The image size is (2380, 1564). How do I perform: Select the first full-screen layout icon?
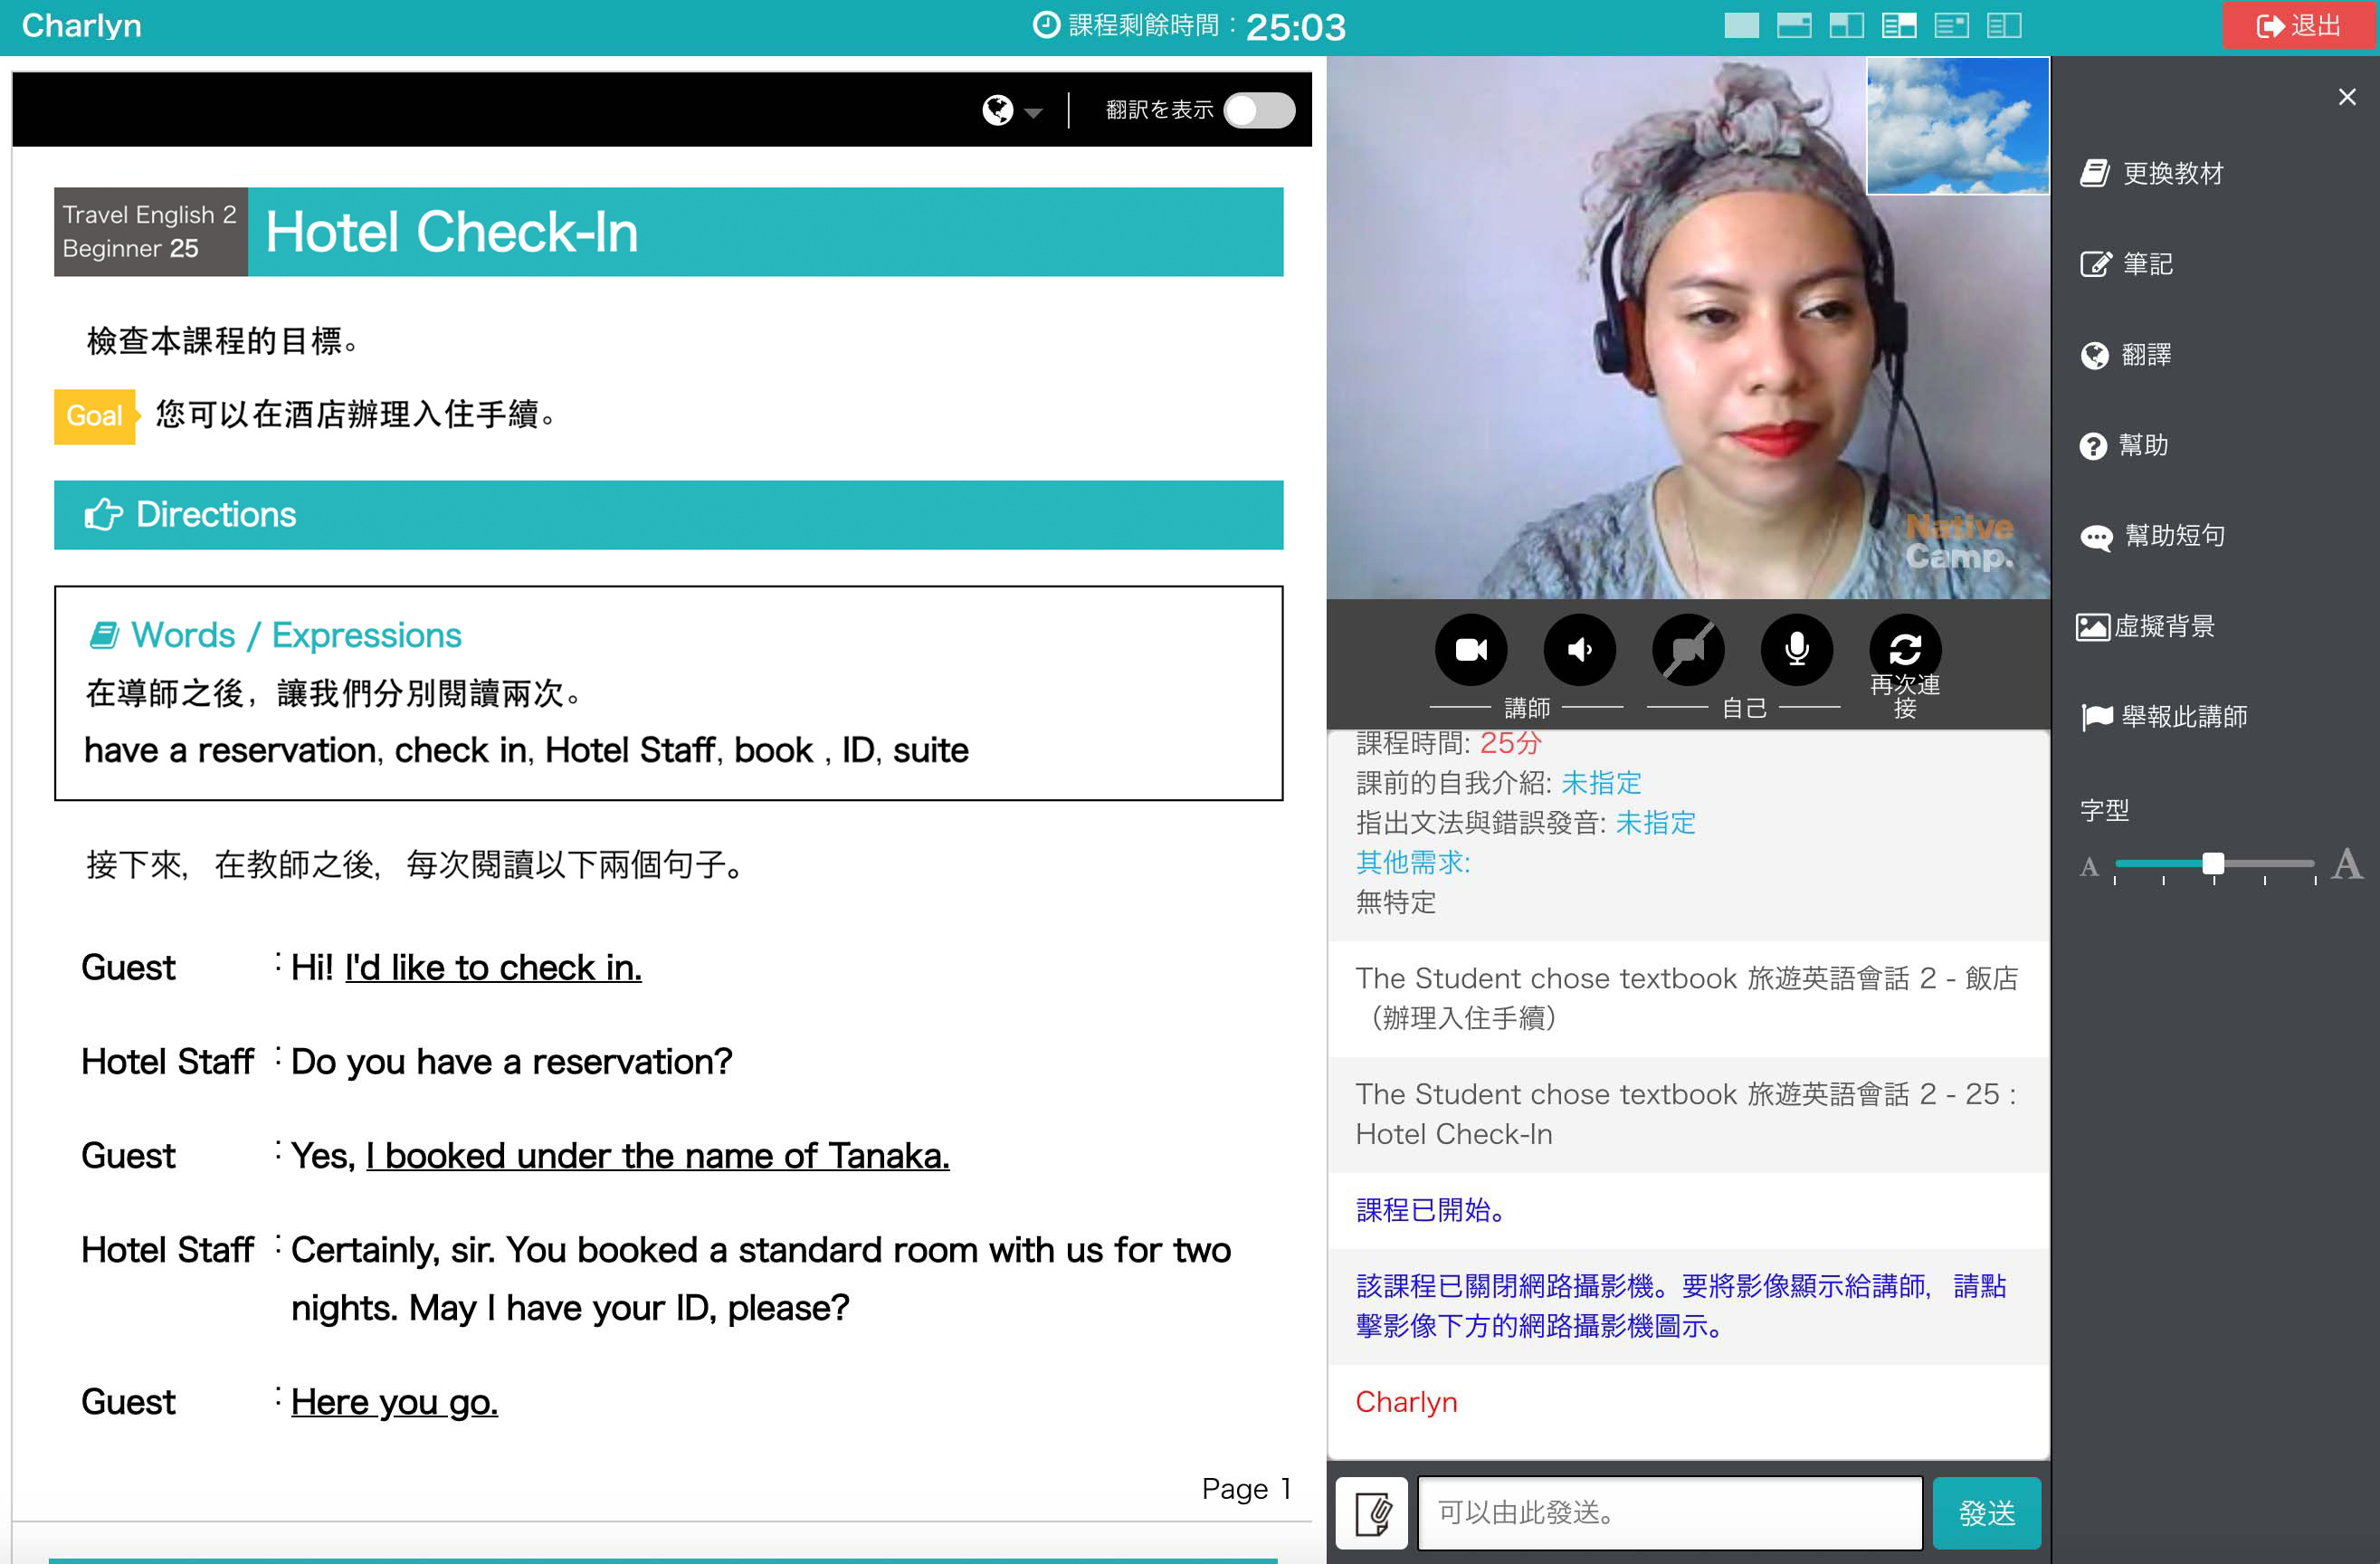pyautogui.click(x=1741, y=25)
